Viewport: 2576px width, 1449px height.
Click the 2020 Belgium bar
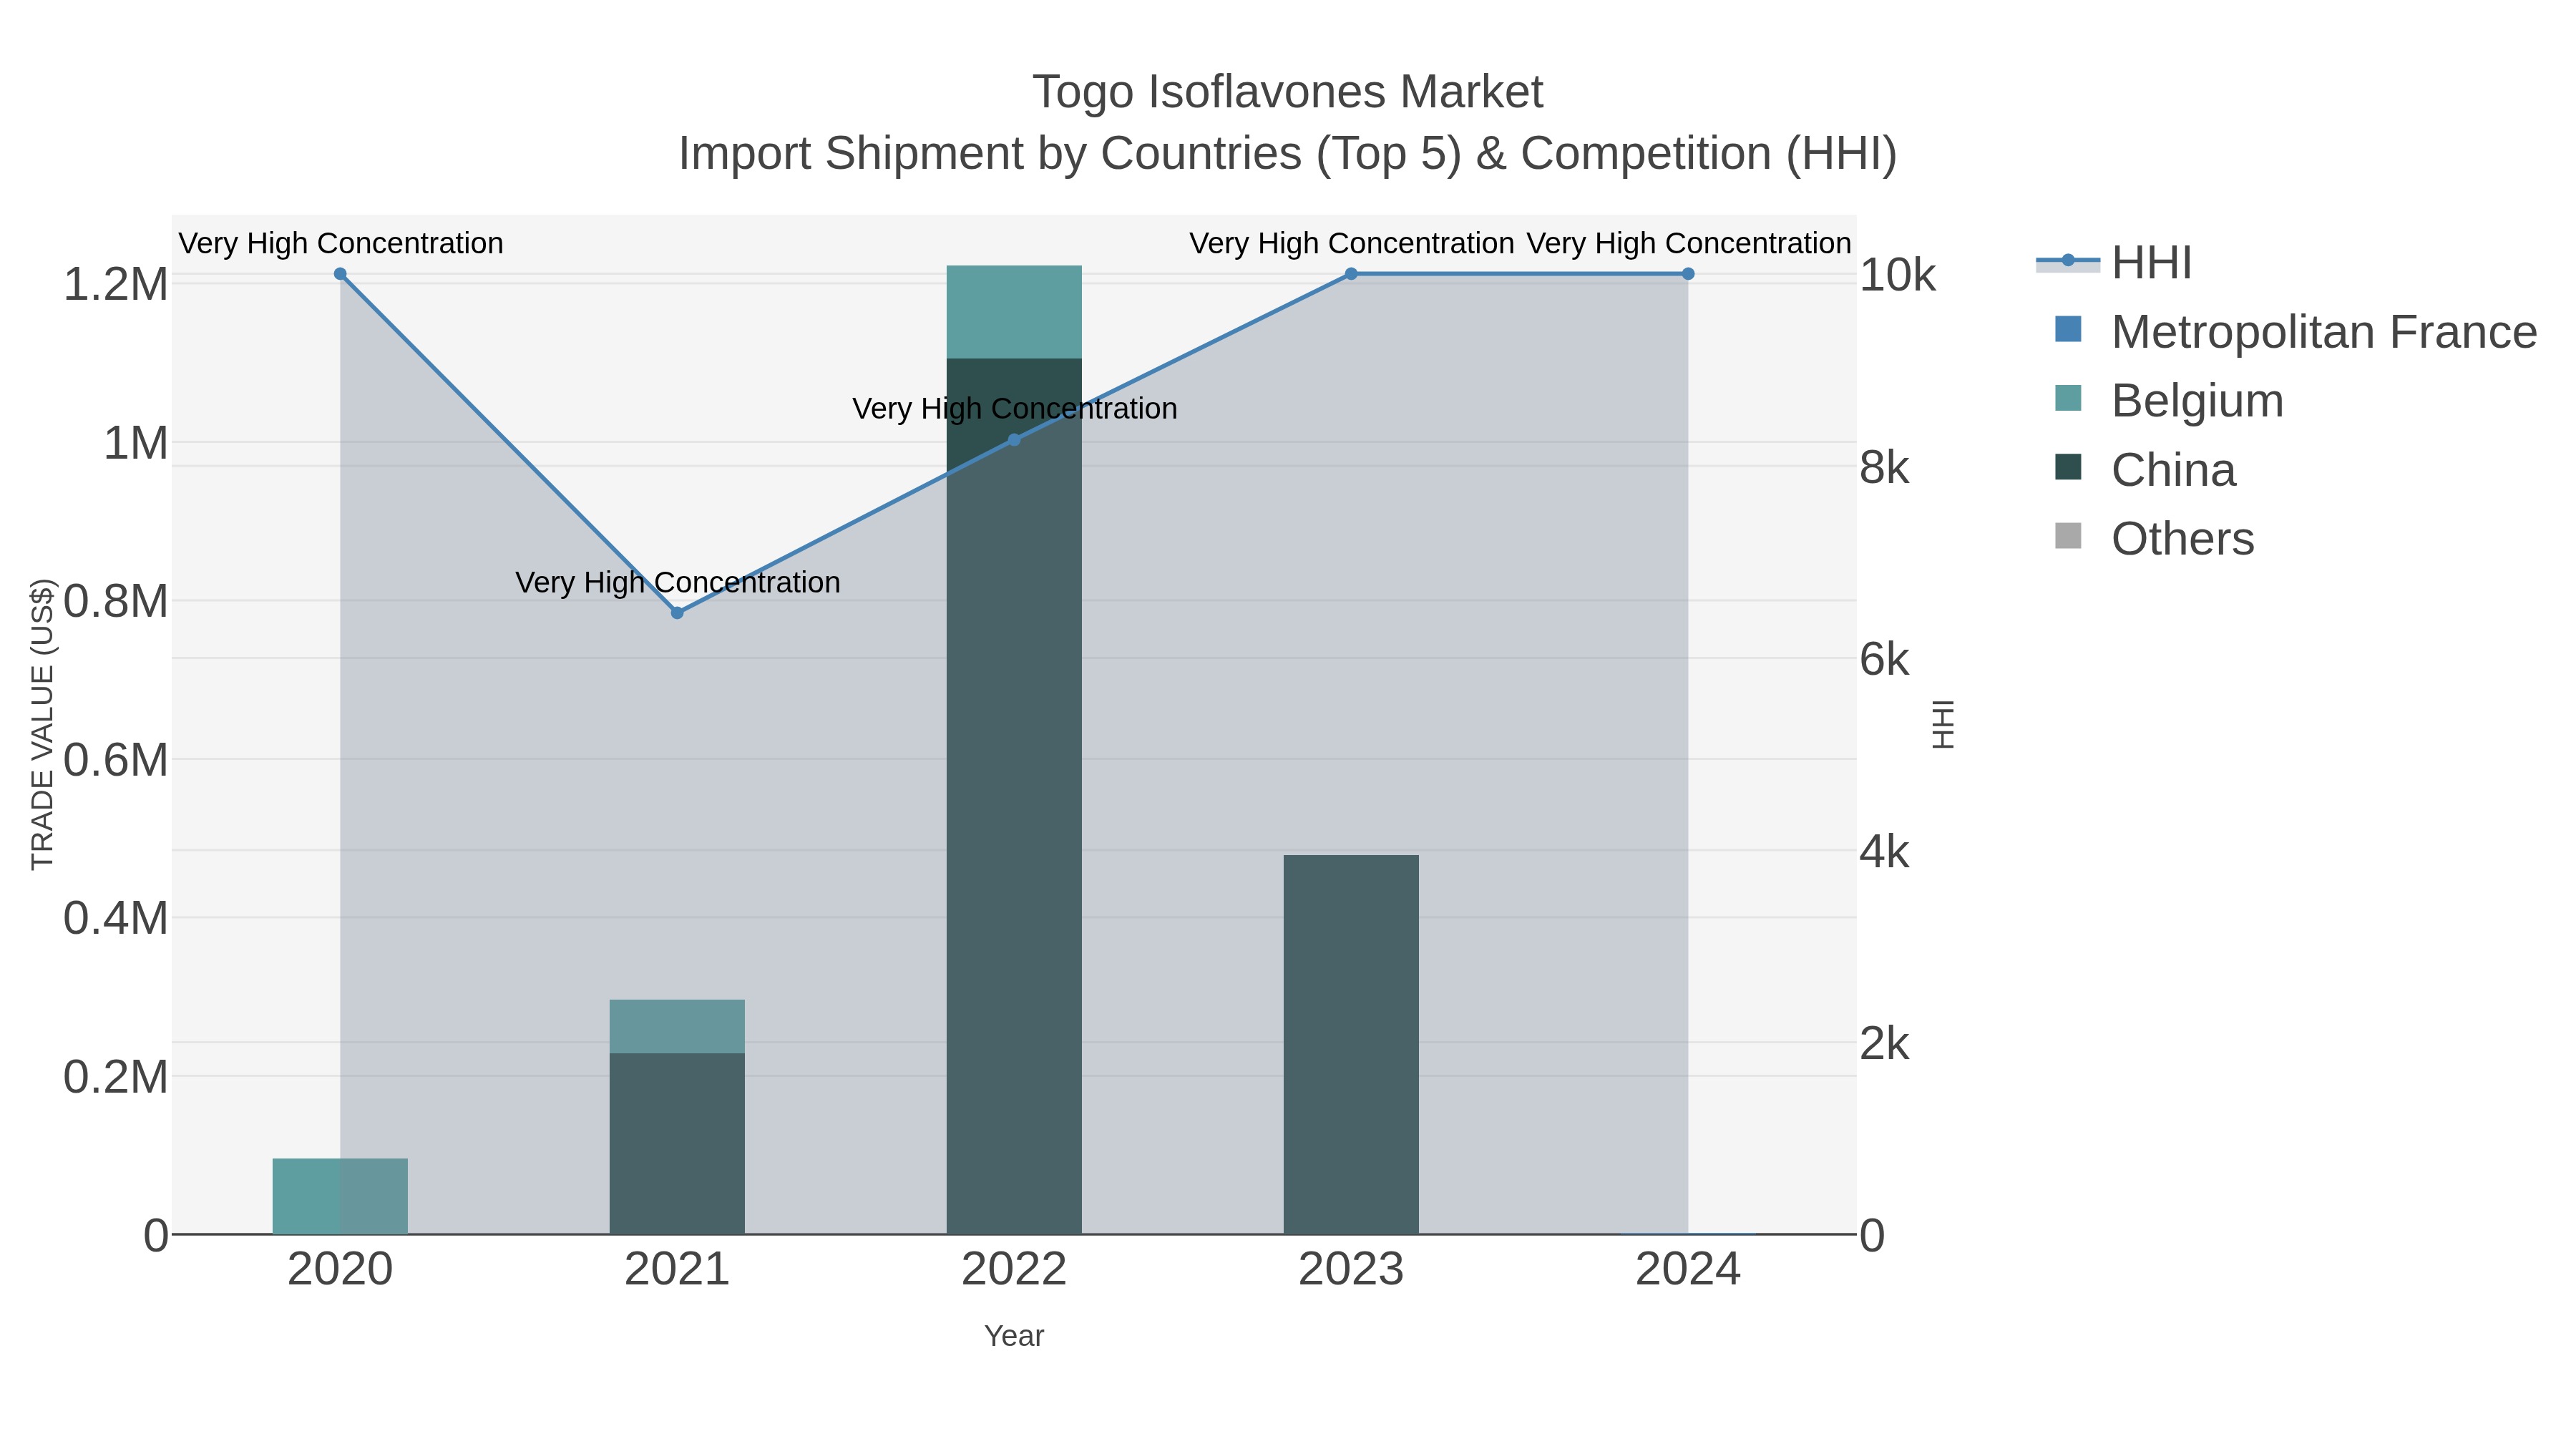(x=340, y=1196)
